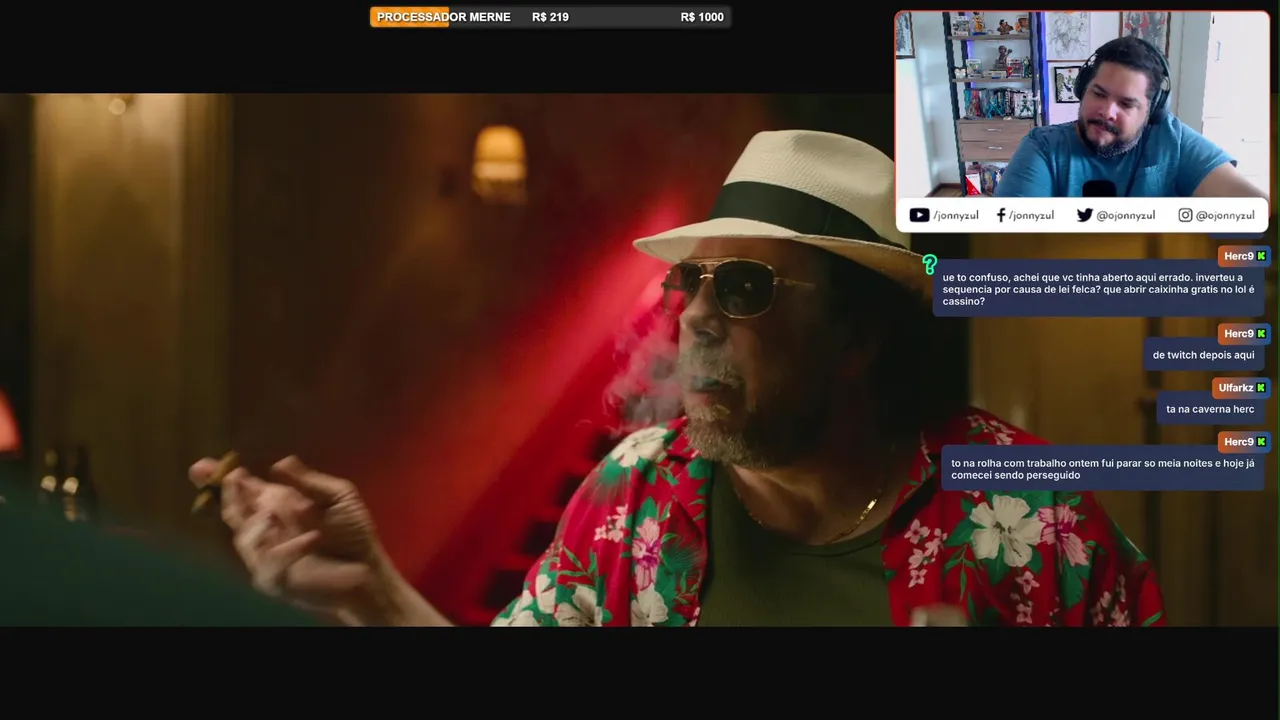Click the Ulfarkz username tag
The width and height of the screenshot is (1280, 720).
tap(1241, 388)
